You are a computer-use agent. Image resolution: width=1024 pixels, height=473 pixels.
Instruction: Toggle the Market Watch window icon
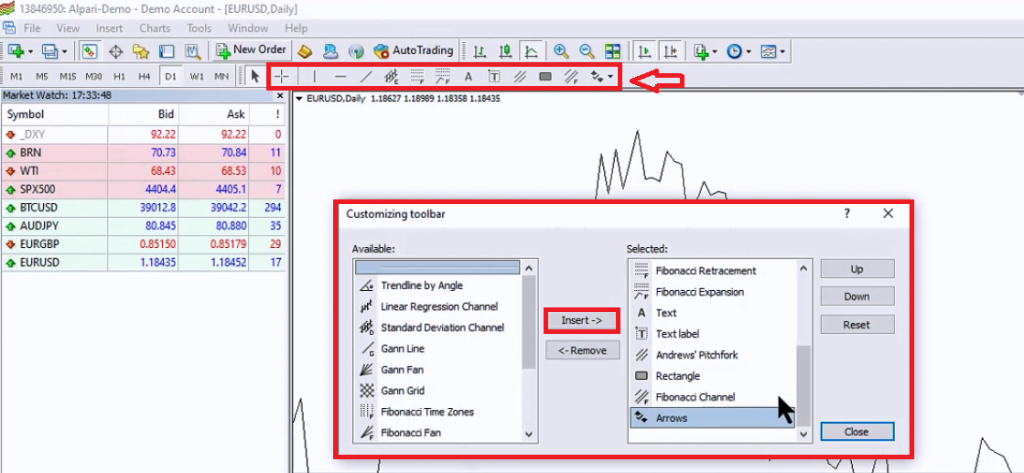(x=90, y=51)
